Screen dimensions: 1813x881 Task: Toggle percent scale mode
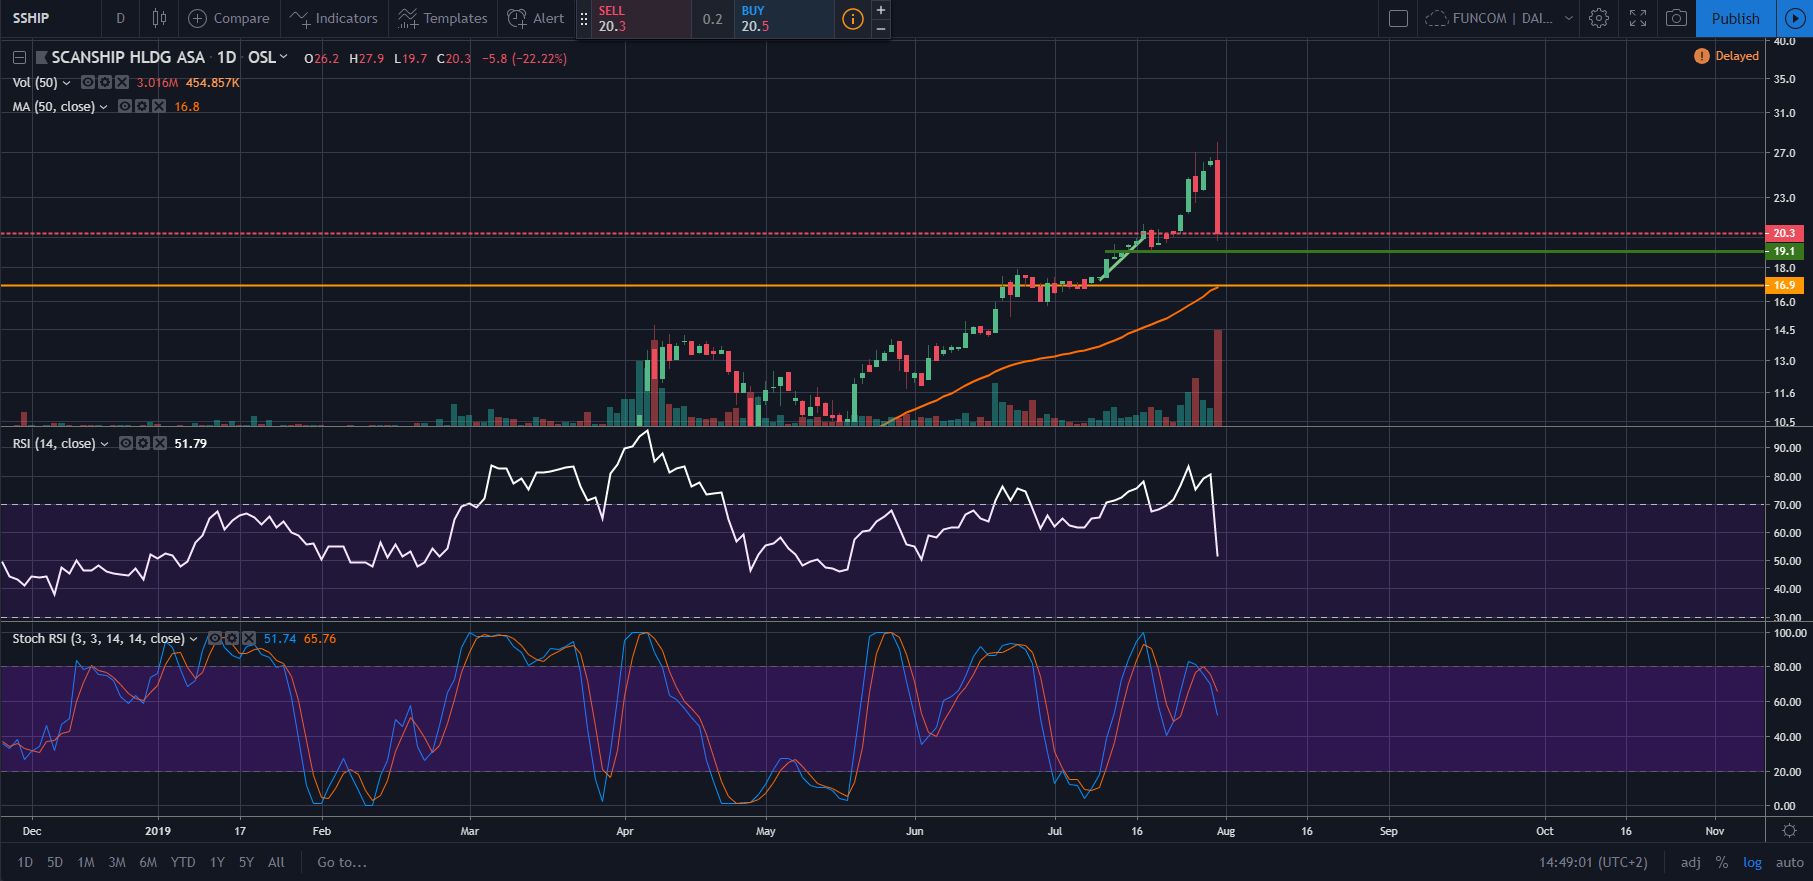point(1722,862)
